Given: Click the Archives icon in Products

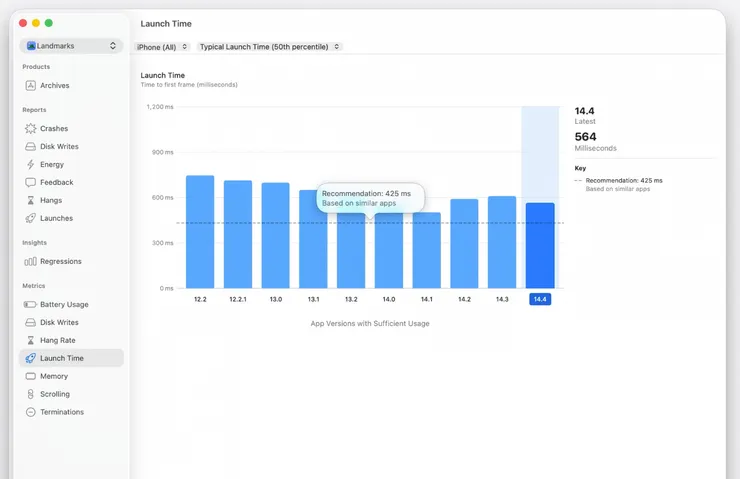Looking at the screenshot, I should point(30,86).
